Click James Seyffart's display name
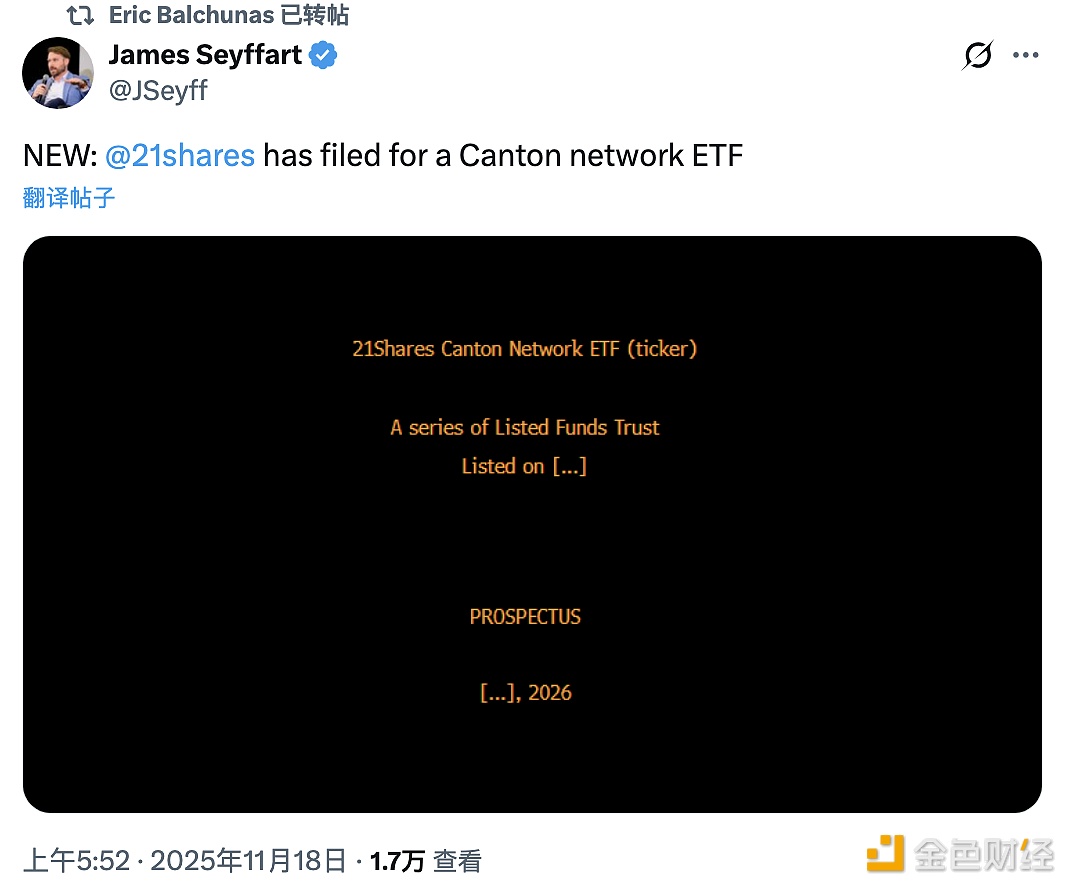Viewport: 1066px width, 884px height. tap(205, 56)
